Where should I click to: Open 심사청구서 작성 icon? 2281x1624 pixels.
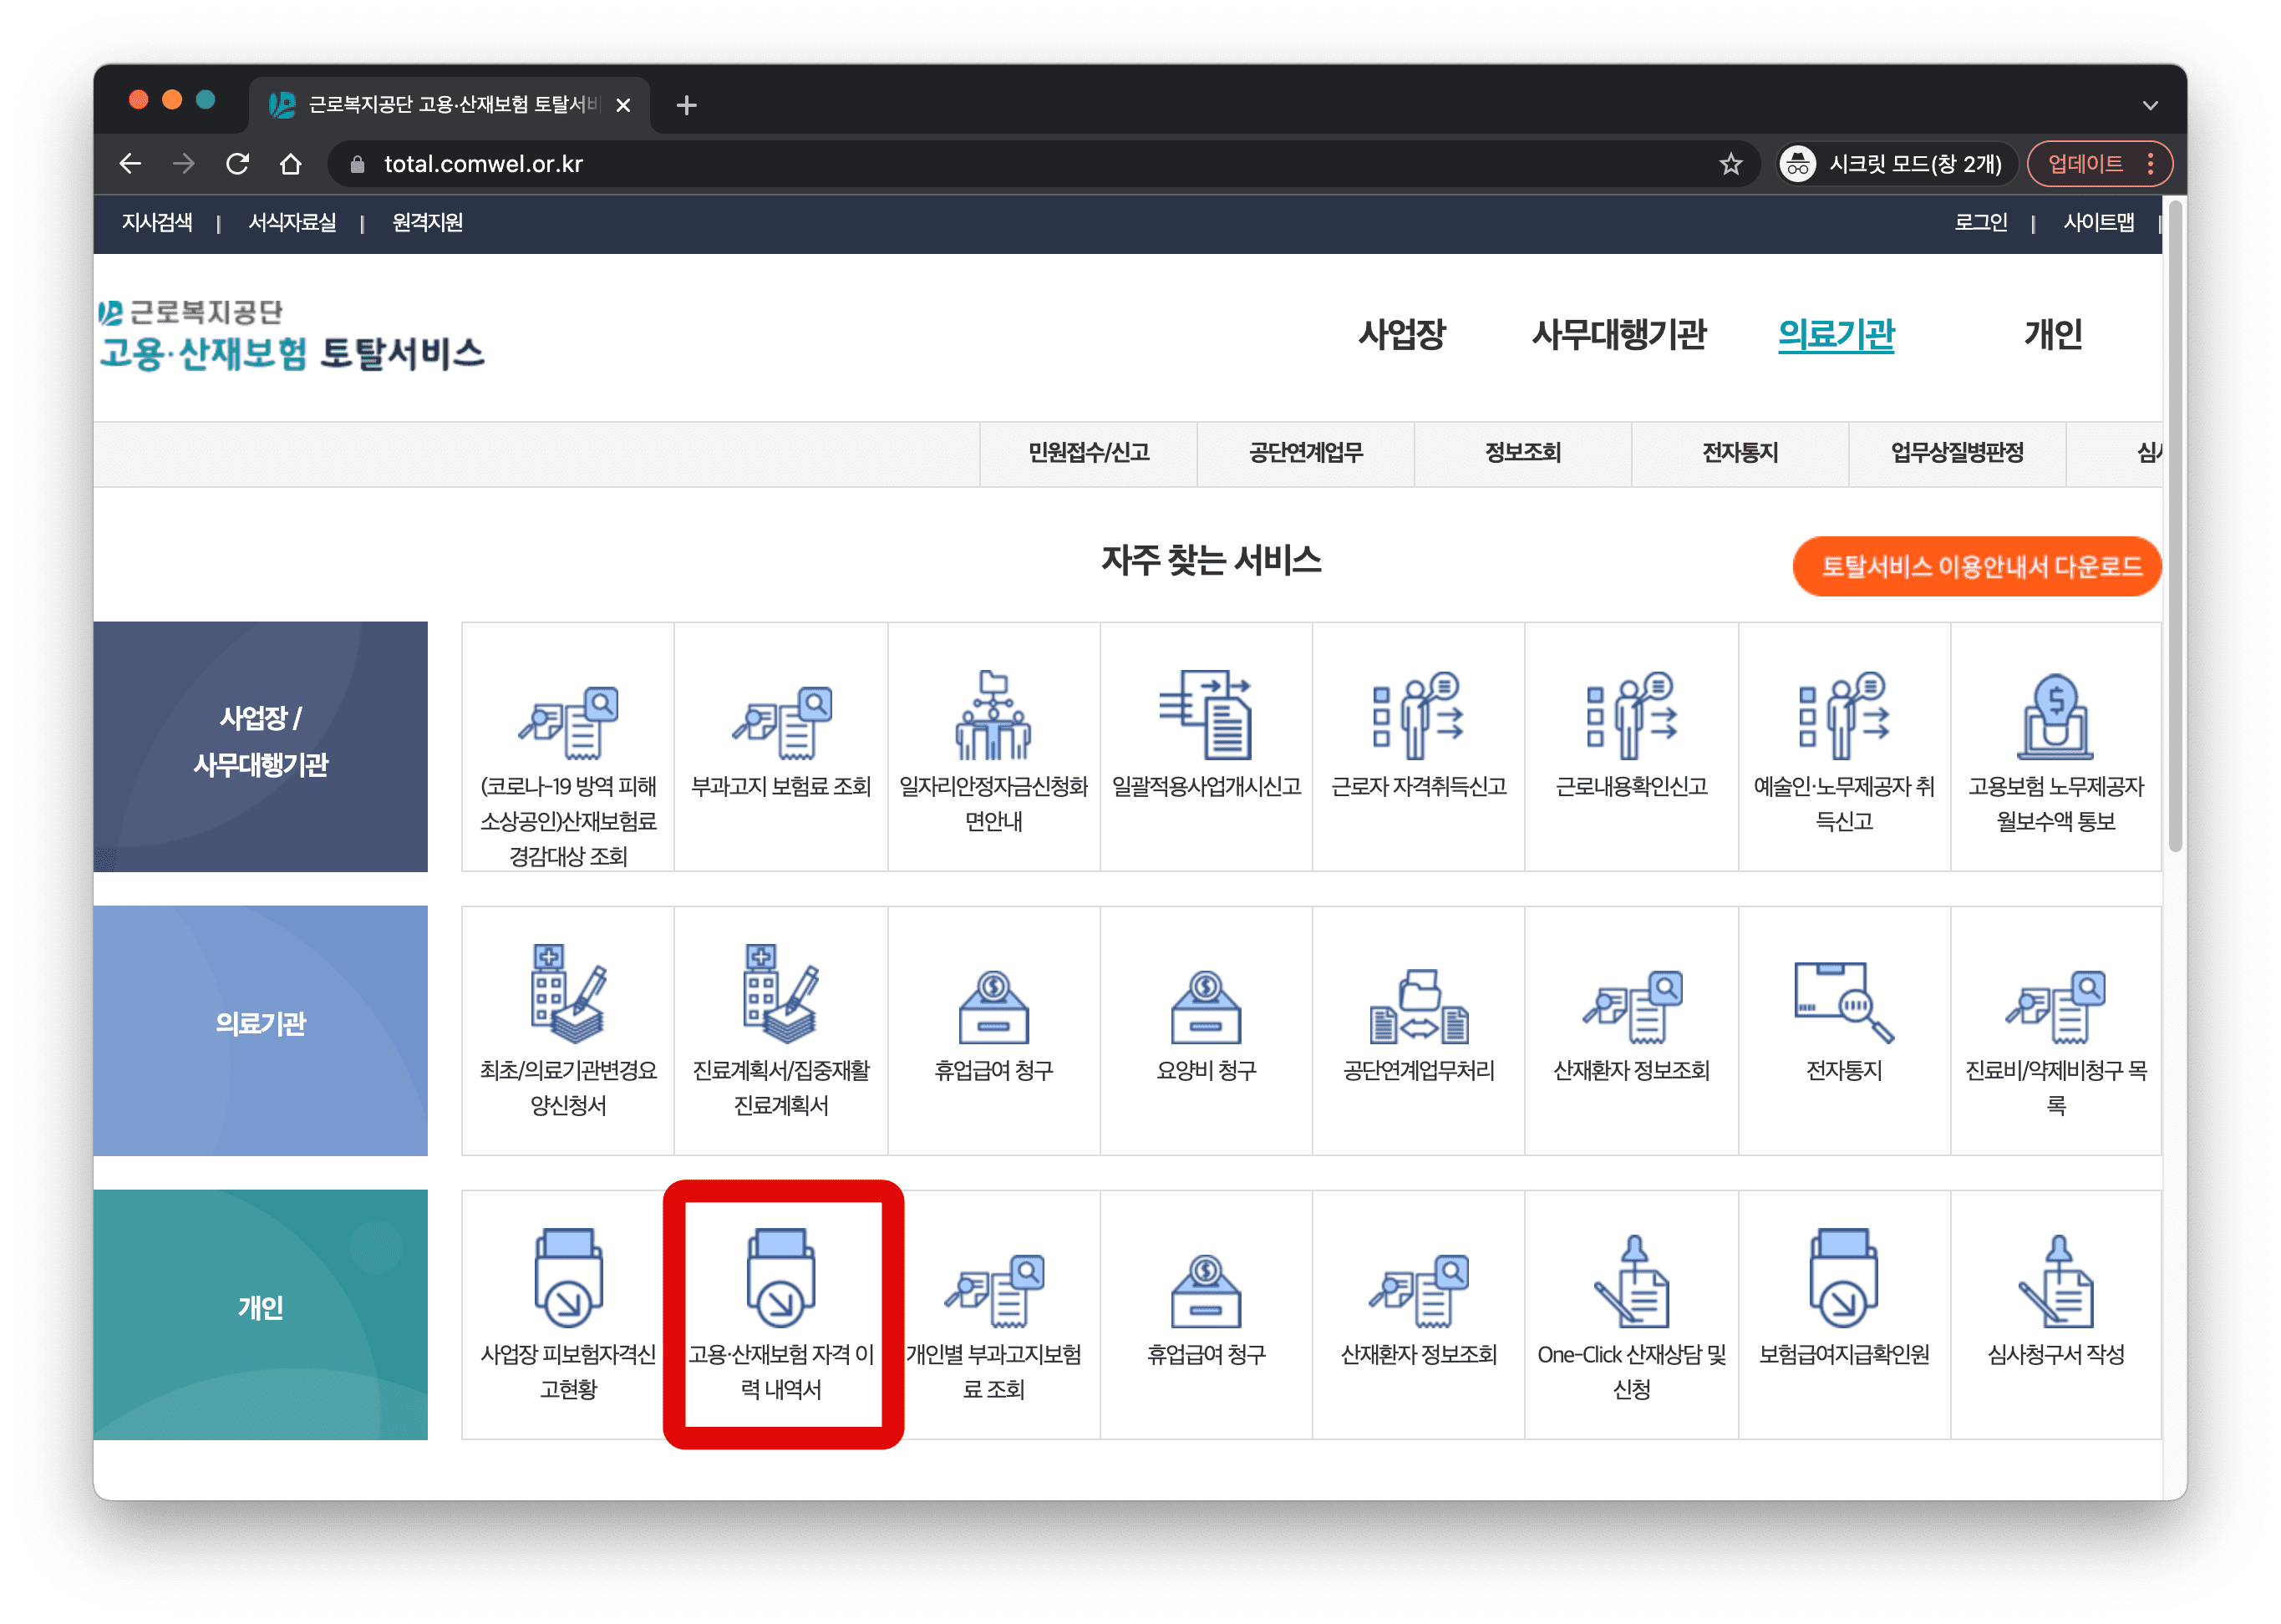(2055, 1282)
